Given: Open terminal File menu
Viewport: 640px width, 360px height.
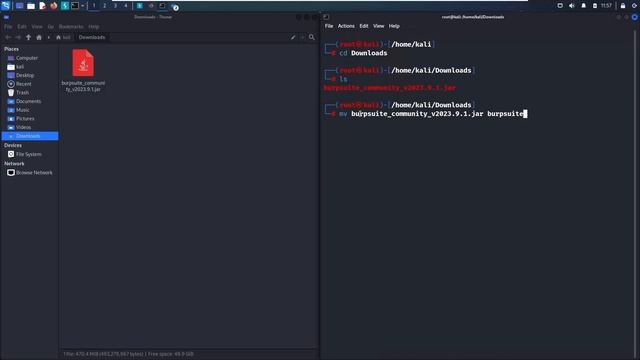Looking at the screenshot, I should click(329, 26).
